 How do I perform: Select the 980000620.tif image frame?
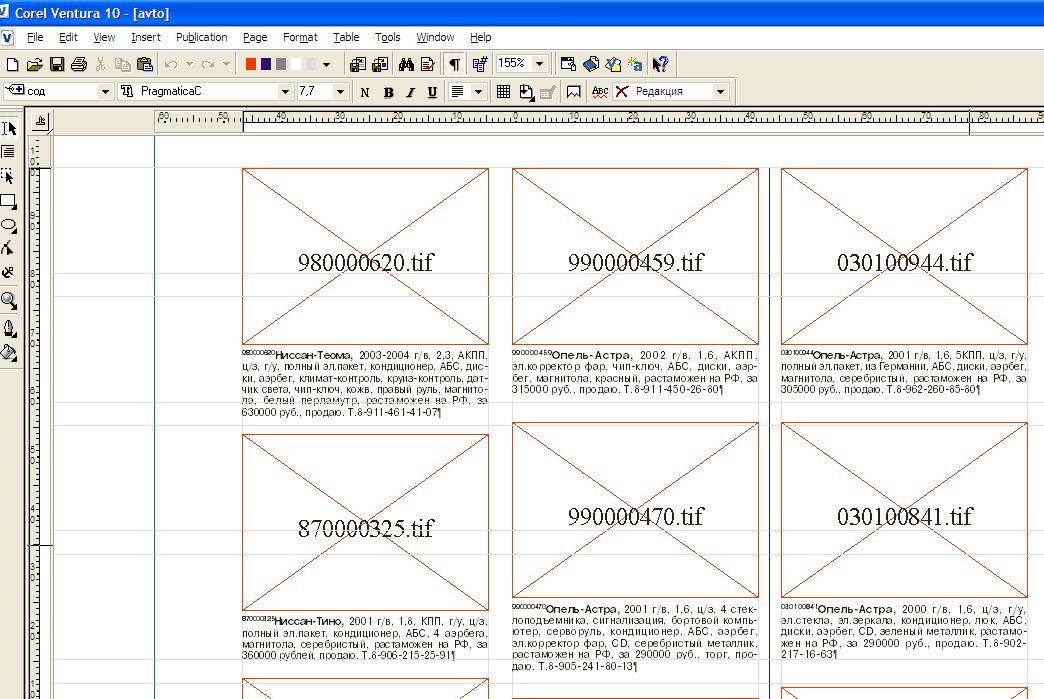(x=366, y=256)
